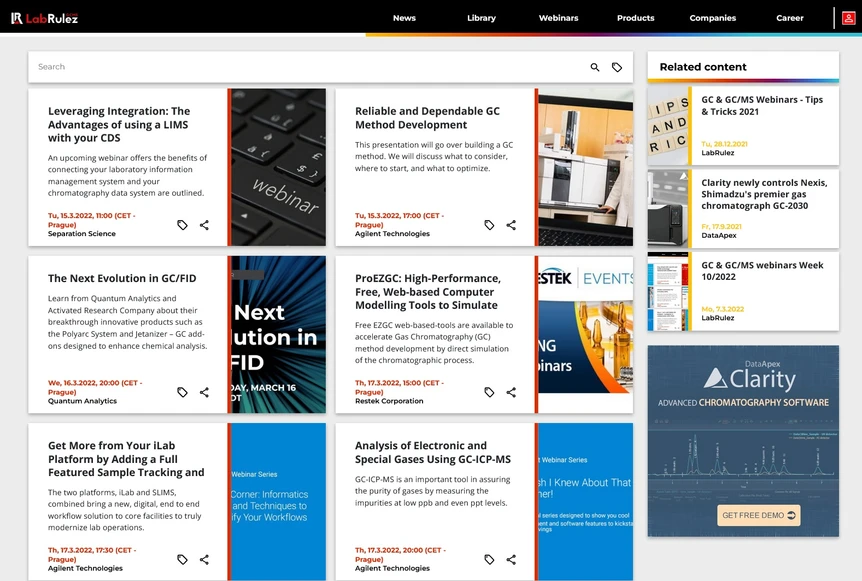Tag icon on Leveraging Integration card
Image resolution: width=862 pixels, height=581 pixels.
183,225
